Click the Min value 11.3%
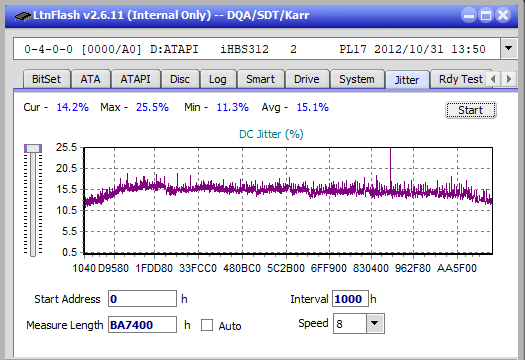 pos(233,107)
